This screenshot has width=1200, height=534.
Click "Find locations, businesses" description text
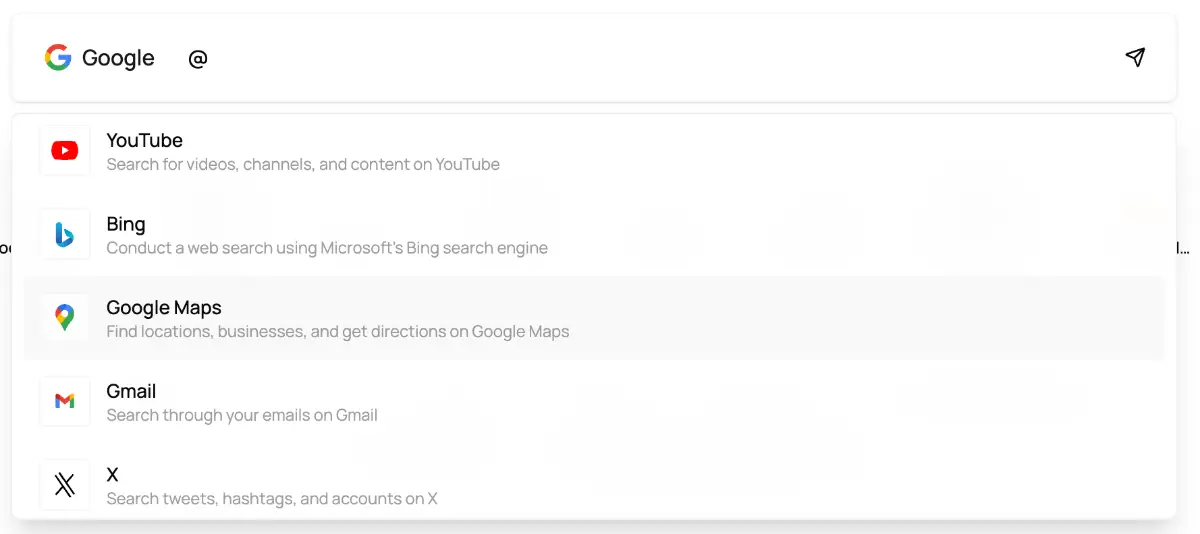tap(338, 331)
